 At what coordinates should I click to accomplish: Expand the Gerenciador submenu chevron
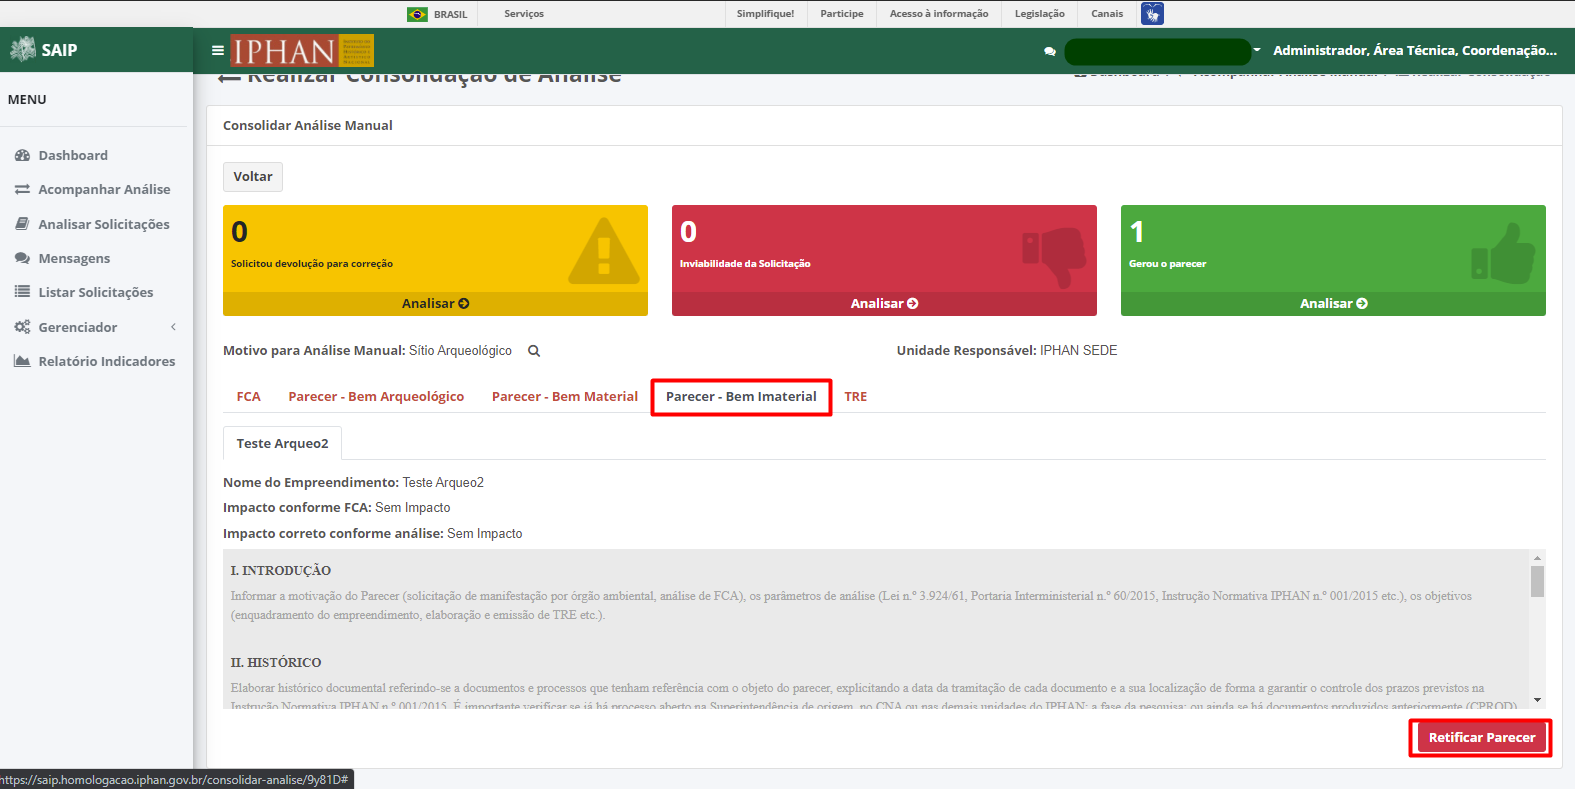(x=173, y=327)
